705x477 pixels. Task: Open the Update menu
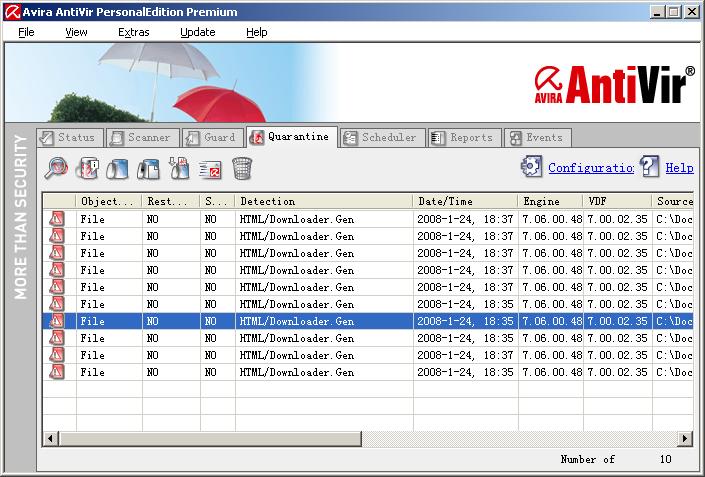pyautogui.click(x=197, y=32)
